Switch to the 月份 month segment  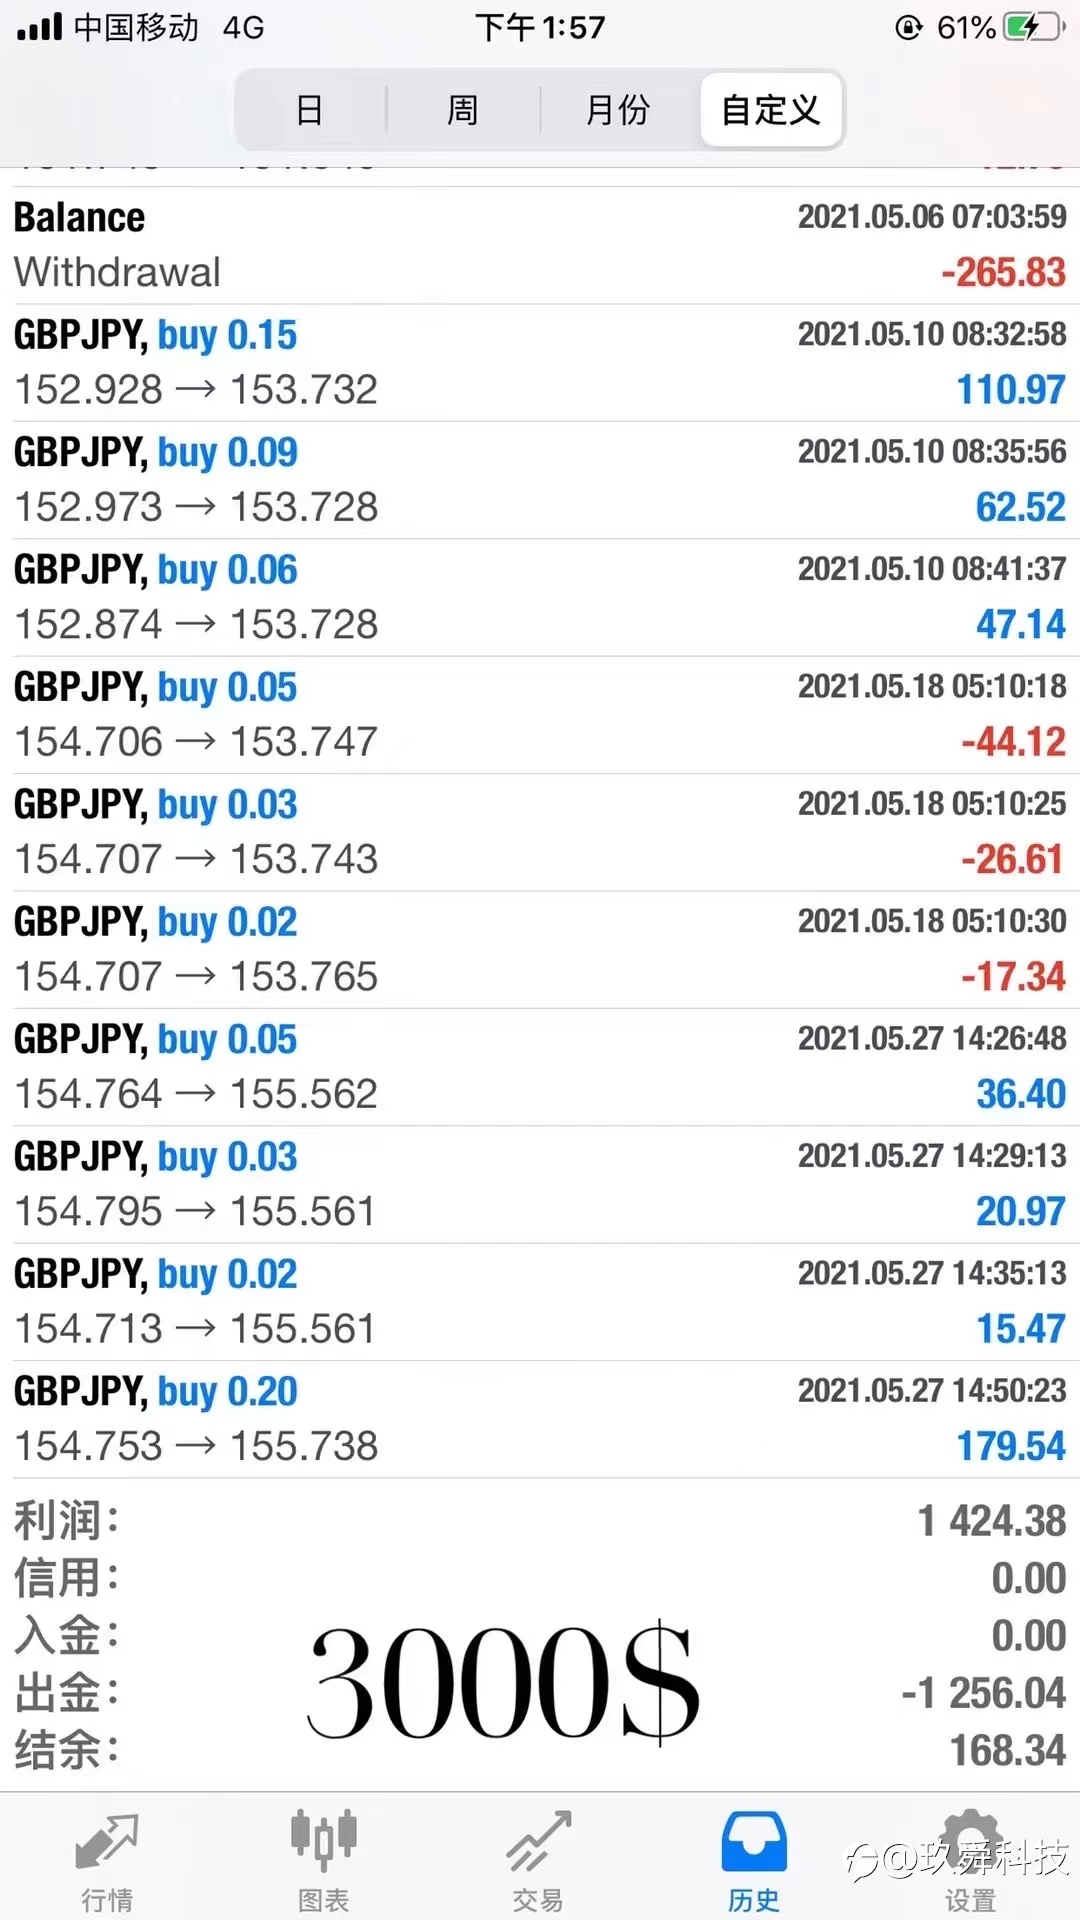pyautogui.click(x=618, y=109)
